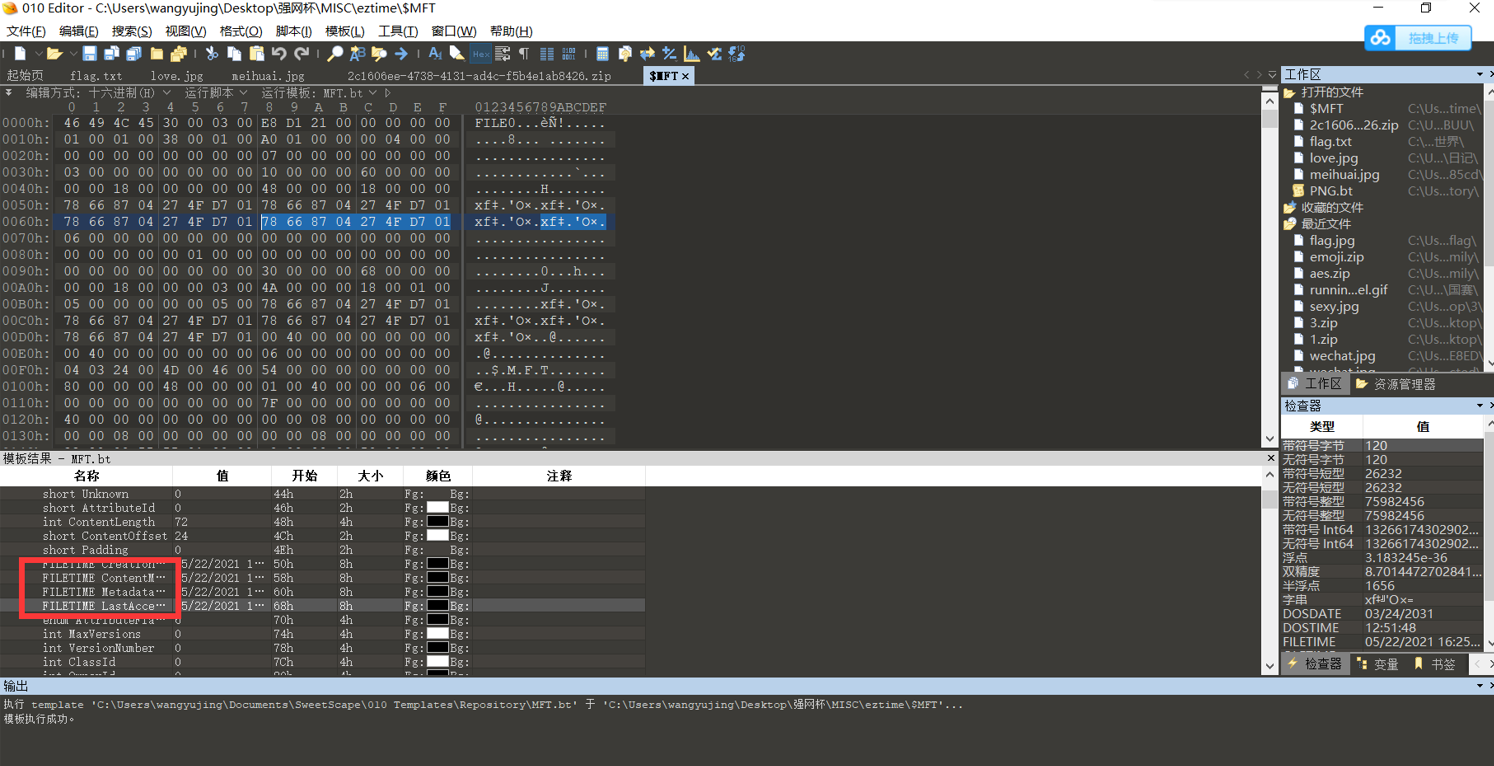Switch to the meihuai.jpg tab
Screen dimensions: 1494x766
point(268,76)
